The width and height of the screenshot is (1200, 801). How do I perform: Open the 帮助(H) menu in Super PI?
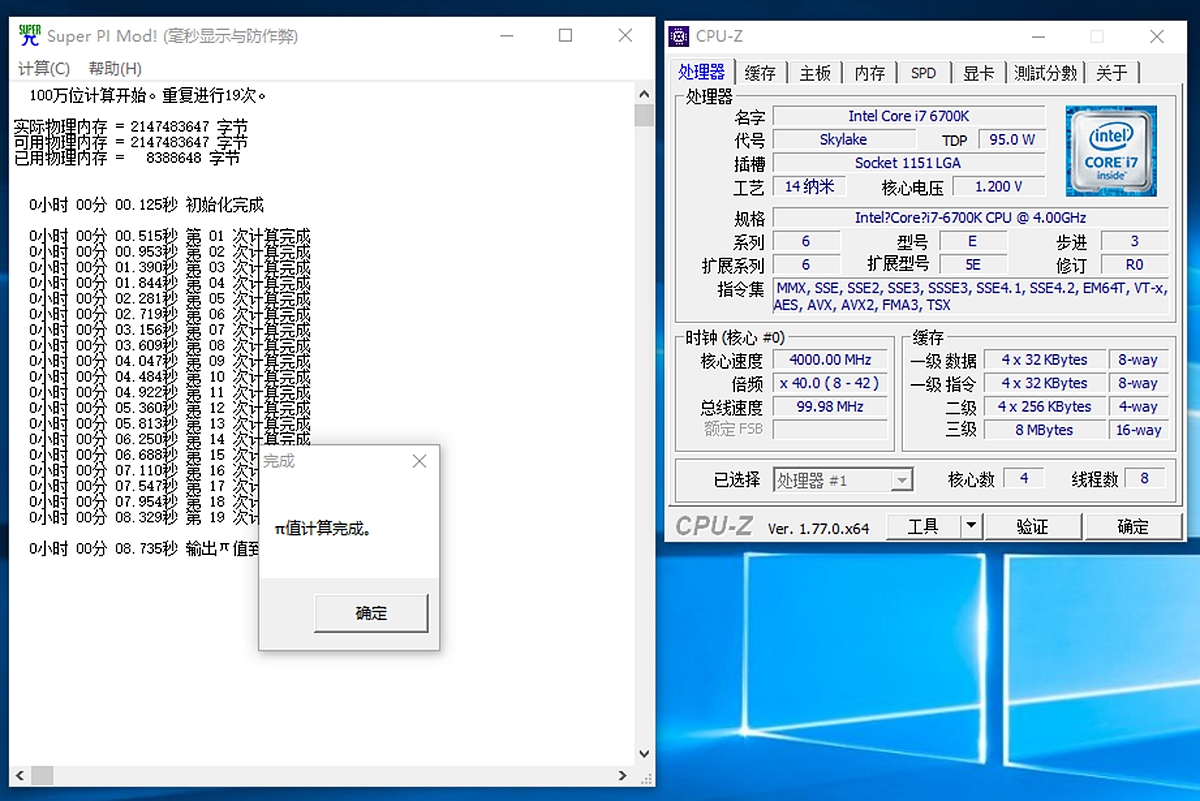[113, 68]
